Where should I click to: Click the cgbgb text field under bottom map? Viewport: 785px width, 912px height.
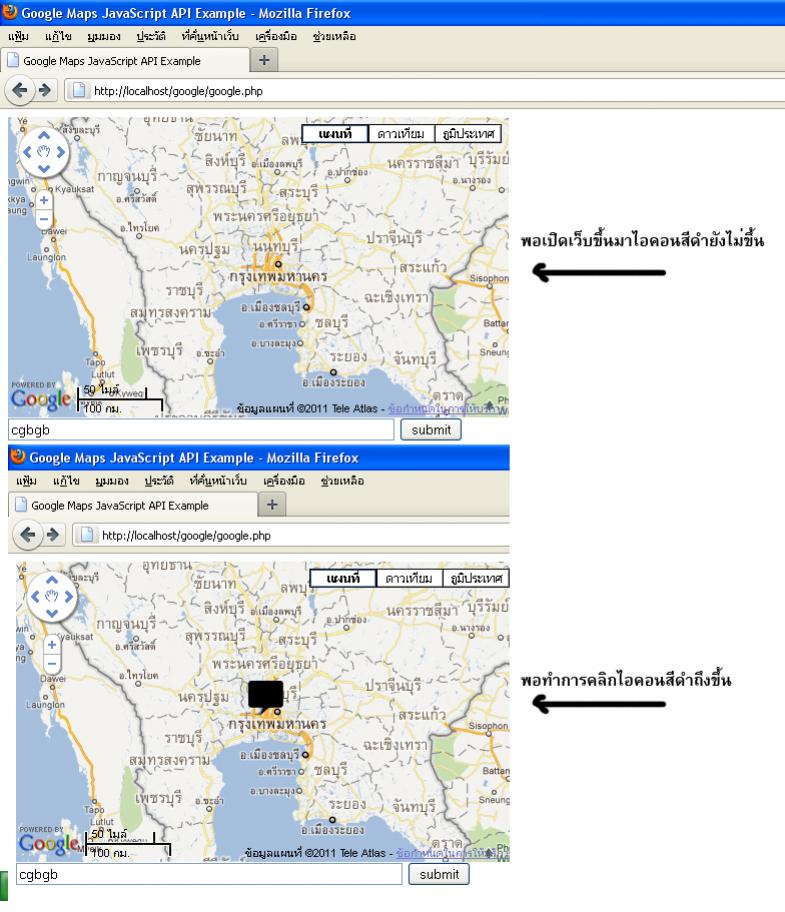(209, 874)
